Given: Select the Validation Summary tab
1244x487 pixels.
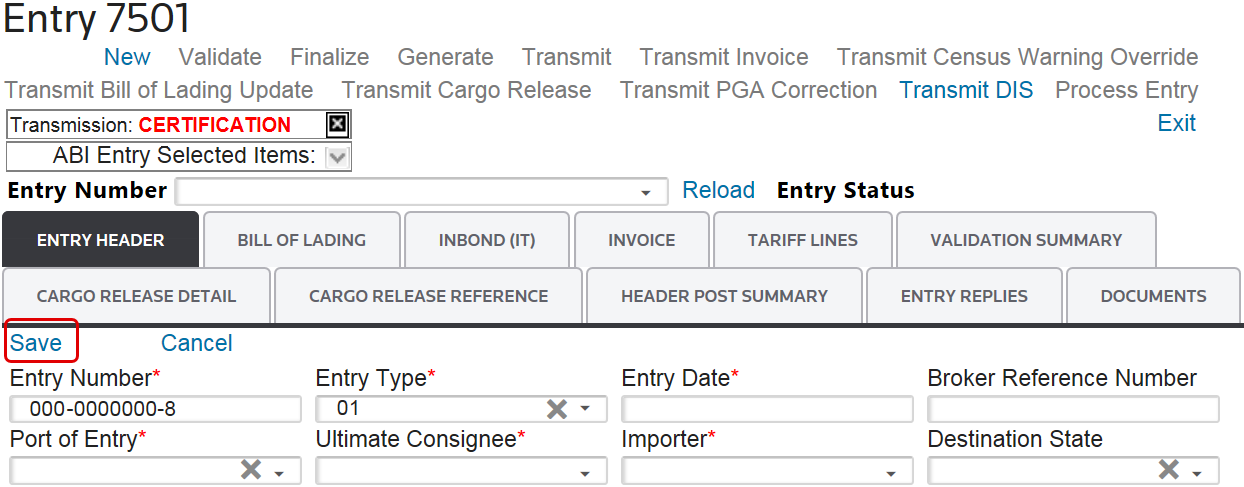Looking at the screenshot, I should [x=1025, y=240].
